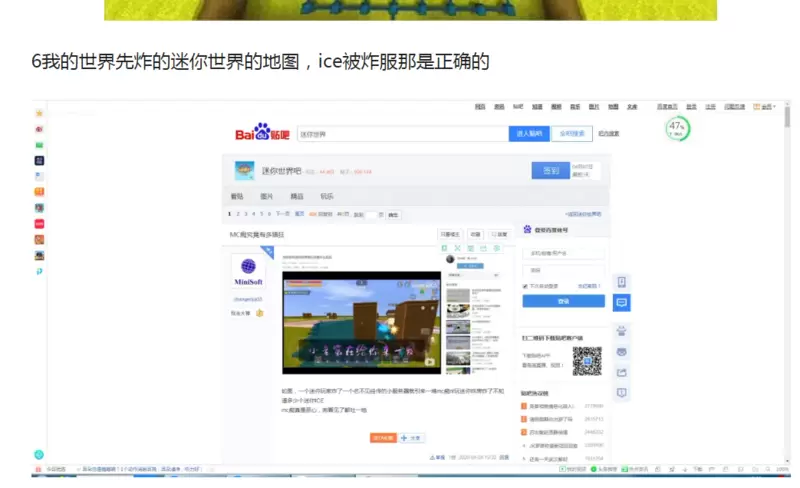Go to 百度首页 link at top
Viewport: 800px width, 488px height.
pos(667,107)
